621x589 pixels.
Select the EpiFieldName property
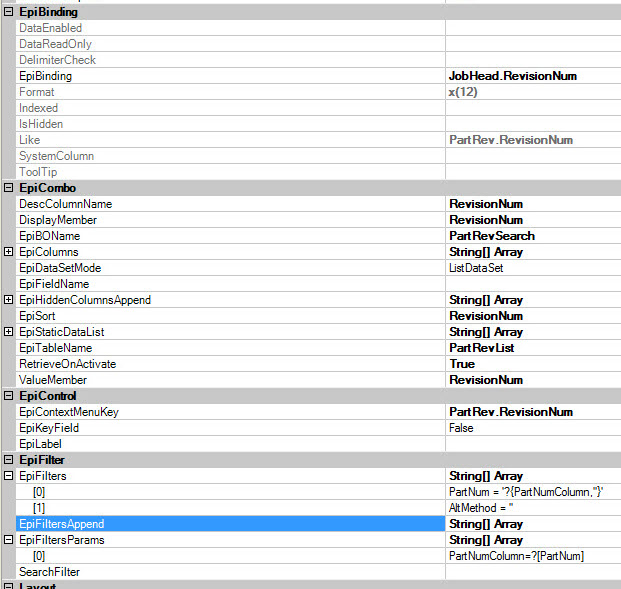coord(230,284)
